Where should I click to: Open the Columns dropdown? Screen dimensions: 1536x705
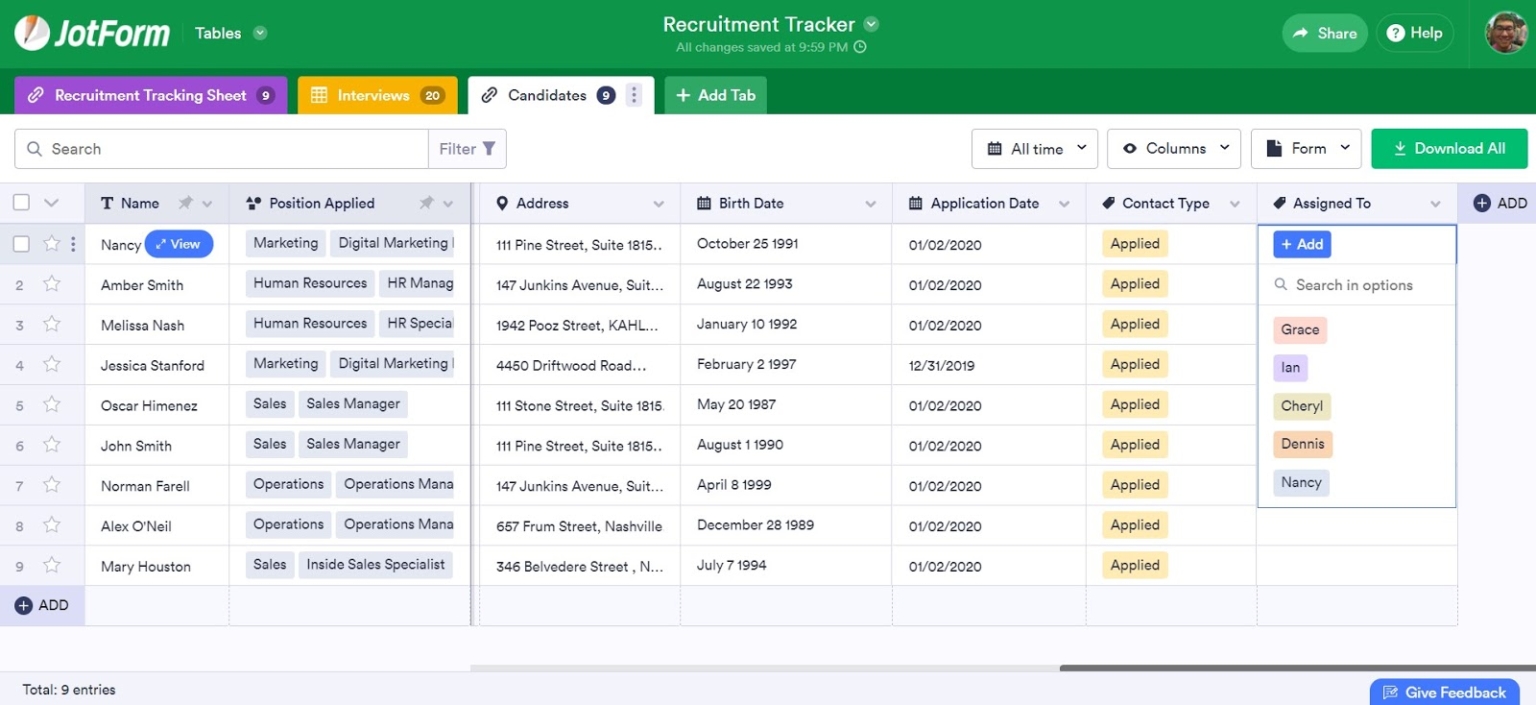(x=1173, y=148)
